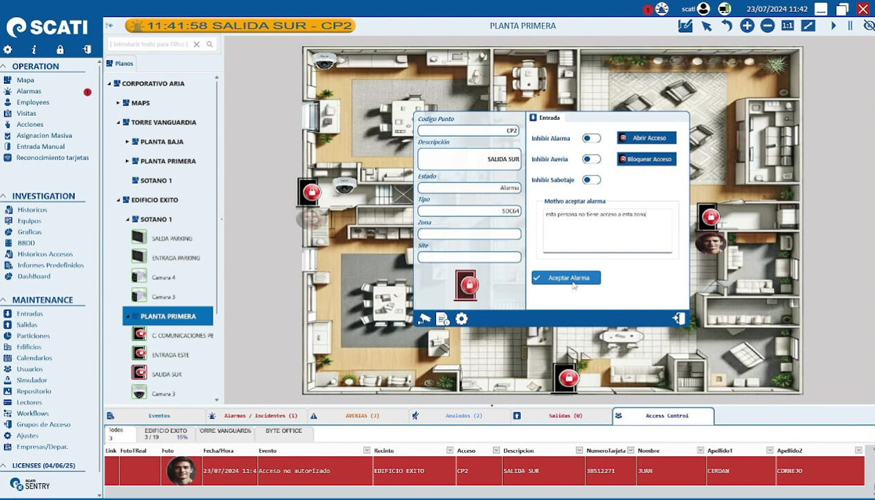Click the 1:1 original scale icon
This screenshot has height=500, width=875.
787,26
